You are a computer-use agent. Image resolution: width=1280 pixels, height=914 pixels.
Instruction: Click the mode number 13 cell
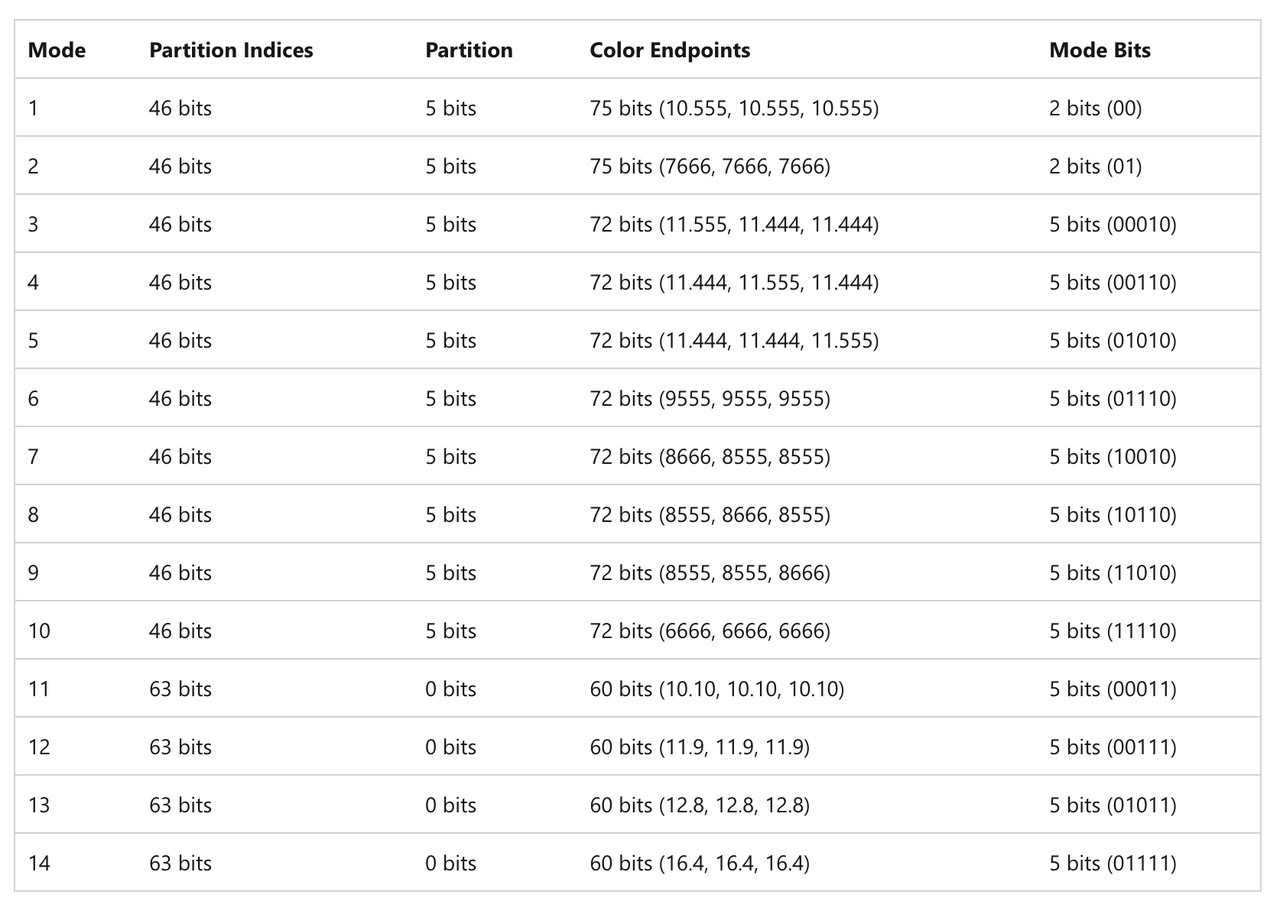(39, 804)
